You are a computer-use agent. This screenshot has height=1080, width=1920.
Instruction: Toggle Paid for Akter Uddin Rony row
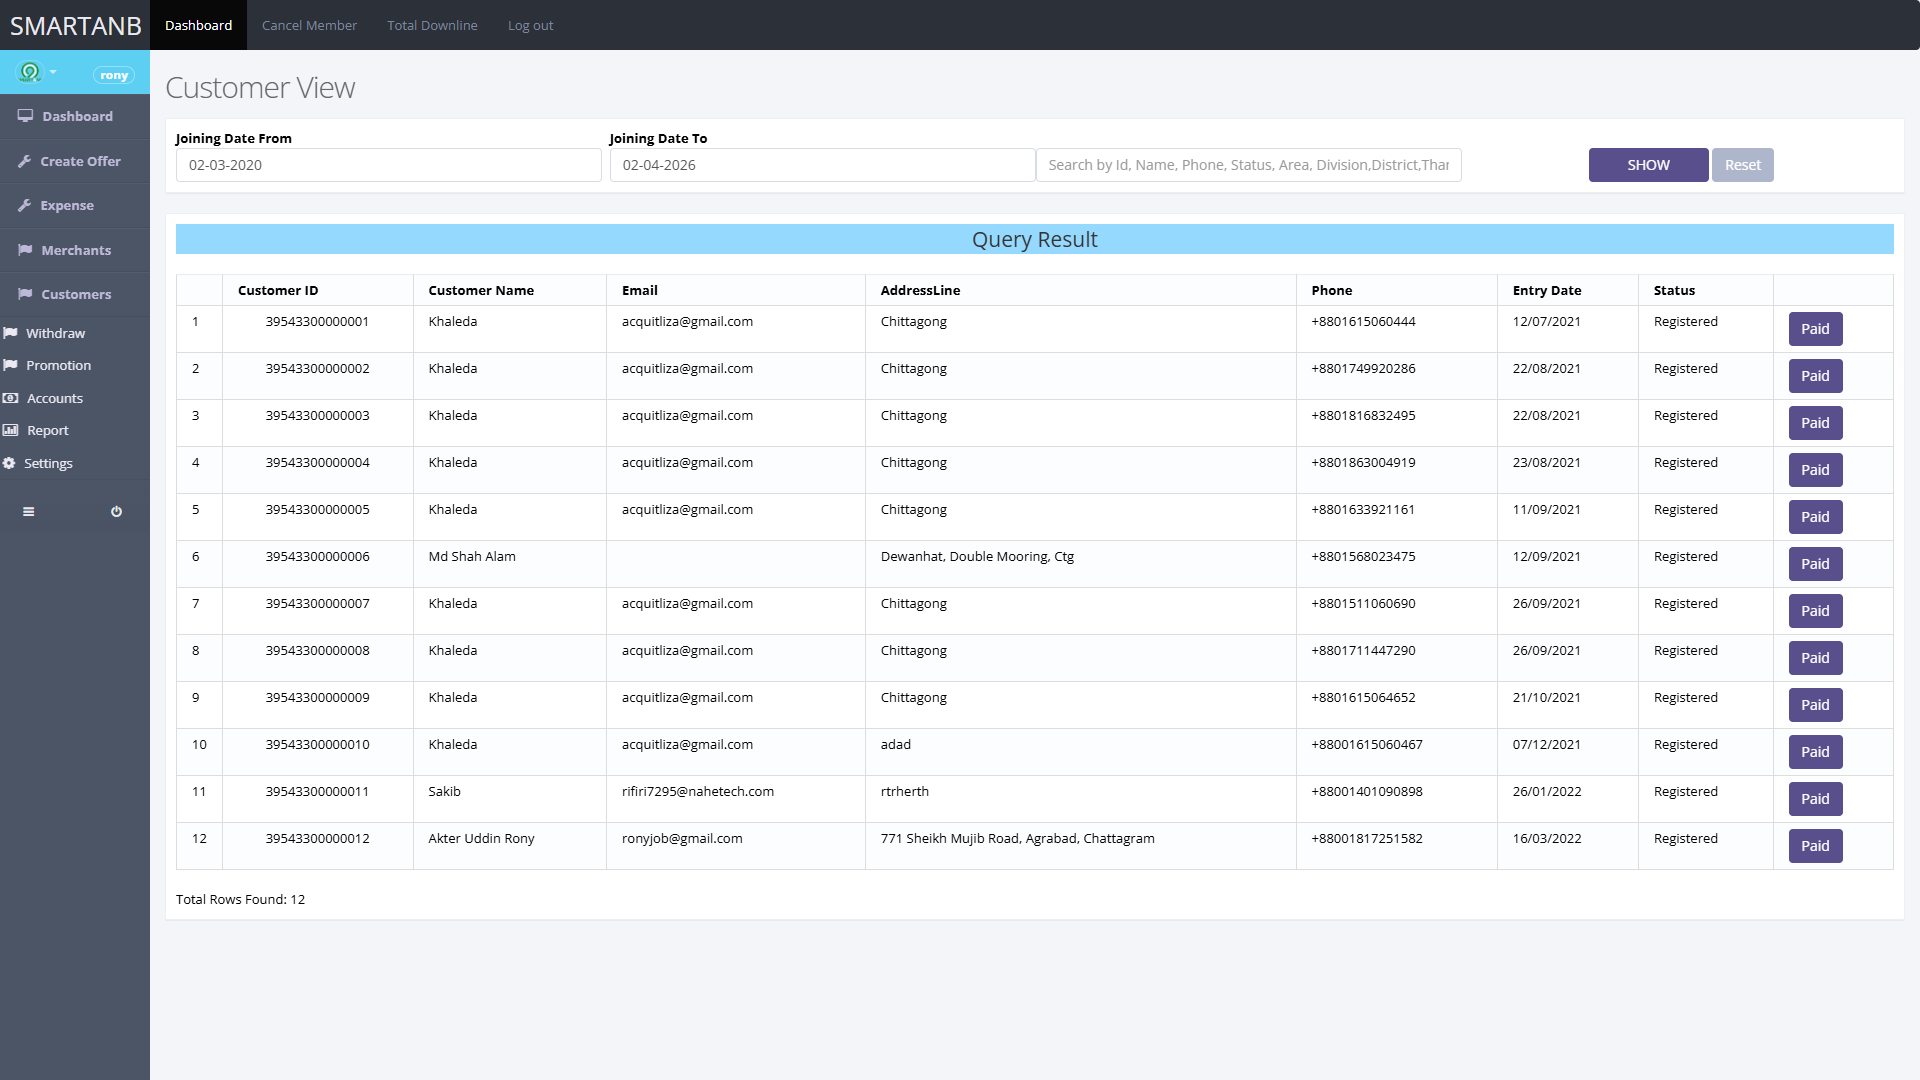click(1814, 846)
